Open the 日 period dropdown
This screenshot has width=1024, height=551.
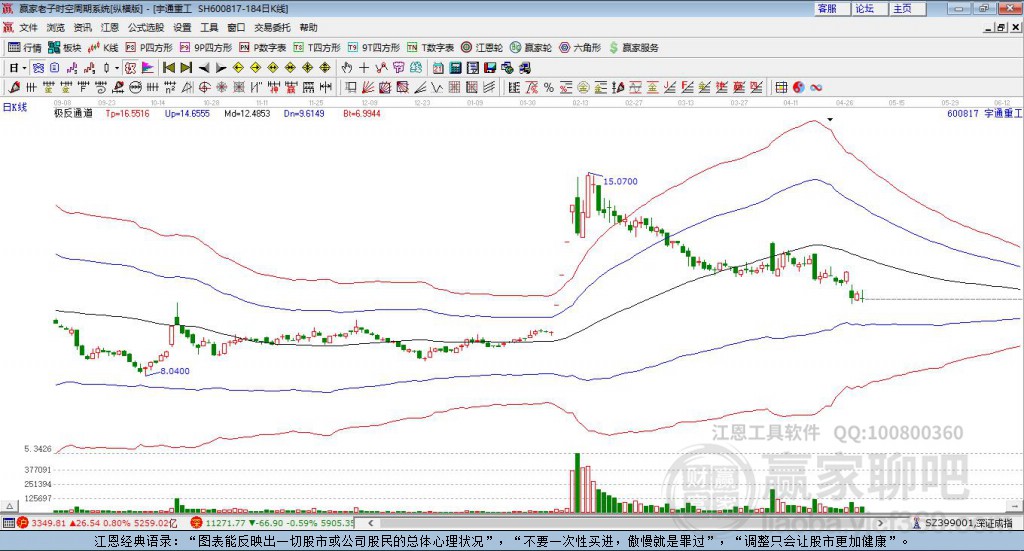17,68
